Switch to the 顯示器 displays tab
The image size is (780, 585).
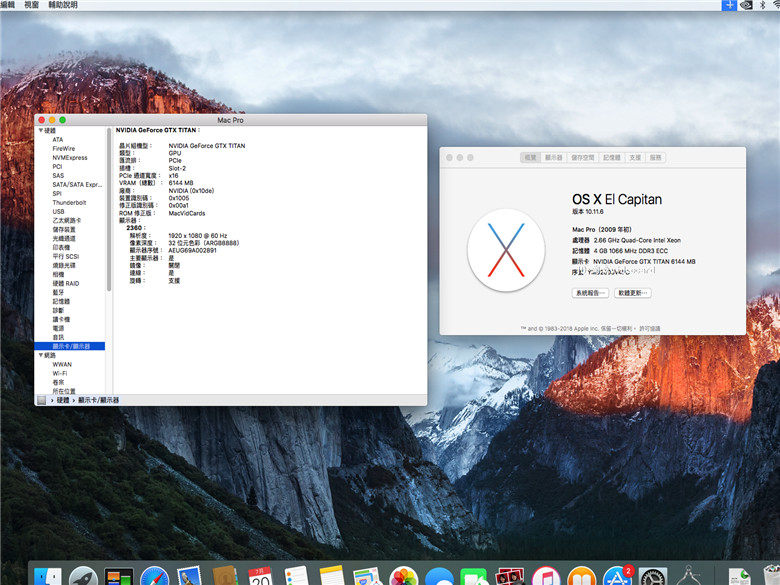tap(553, 158)
